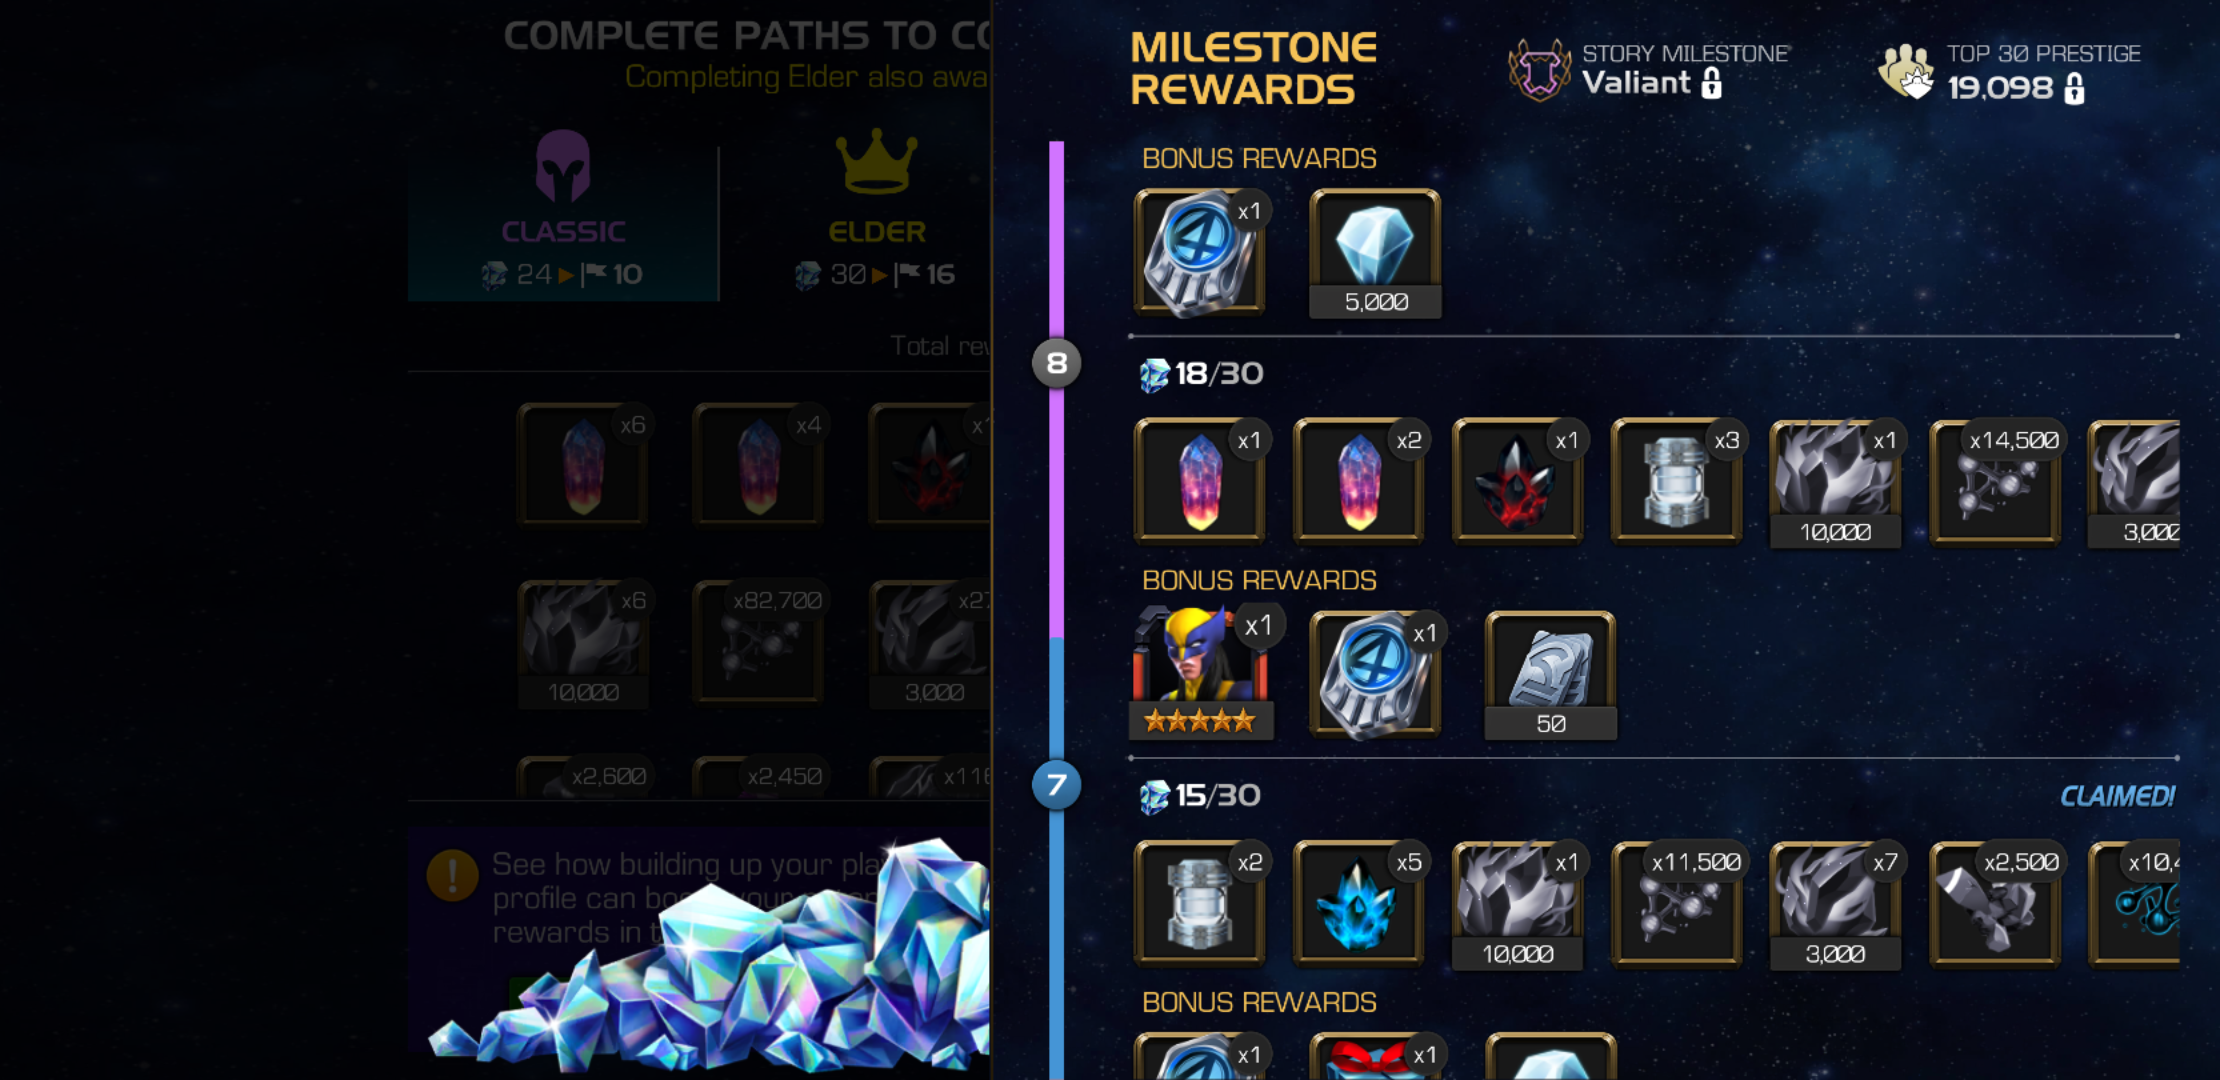The width and height of the screenshot is (2220, 1080).
Task: Tap the x3 silver canister reward
Action: (1676, 481)
